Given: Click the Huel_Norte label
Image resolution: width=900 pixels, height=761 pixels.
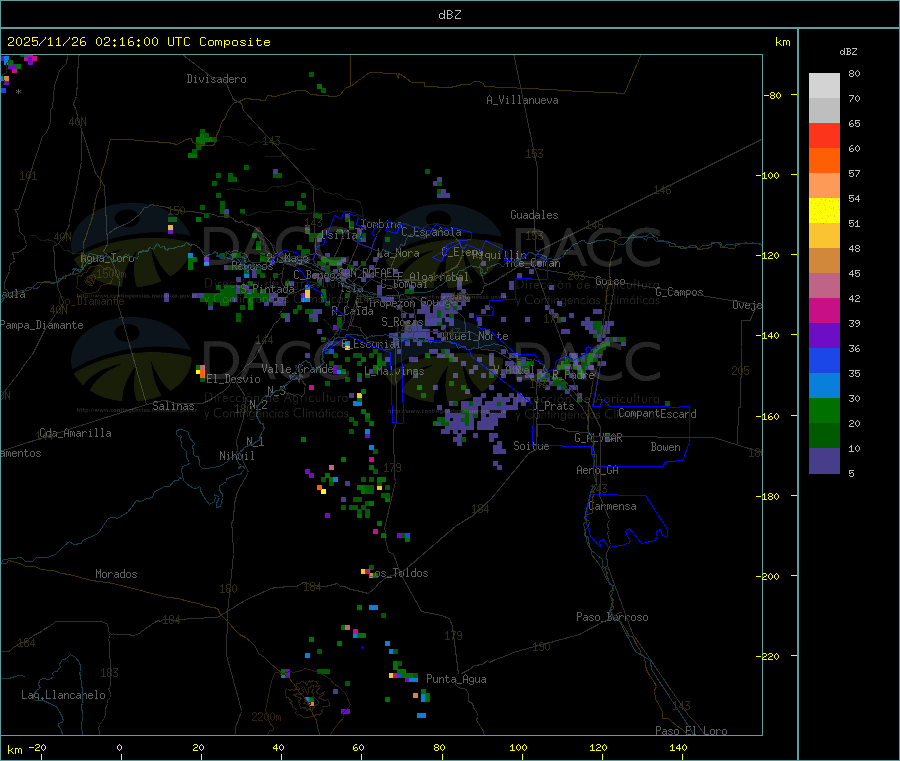Looking at the screenshot, I should coord(476,336).
